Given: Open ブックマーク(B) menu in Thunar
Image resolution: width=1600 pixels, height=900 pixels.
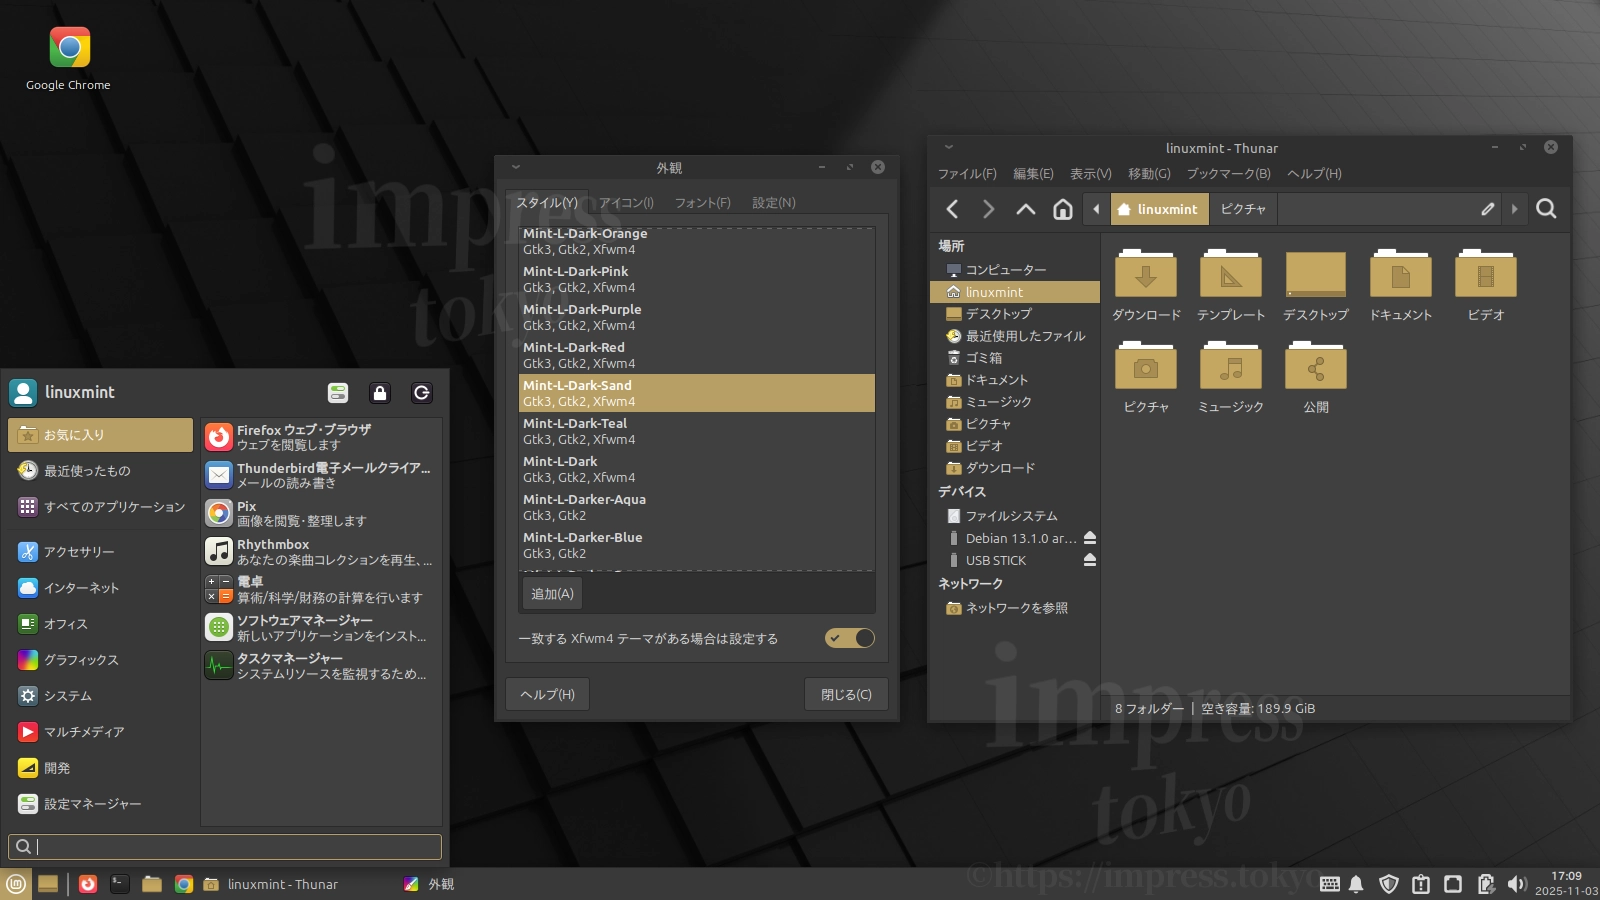Looking at the screenshot, I should pos(1228,174).
